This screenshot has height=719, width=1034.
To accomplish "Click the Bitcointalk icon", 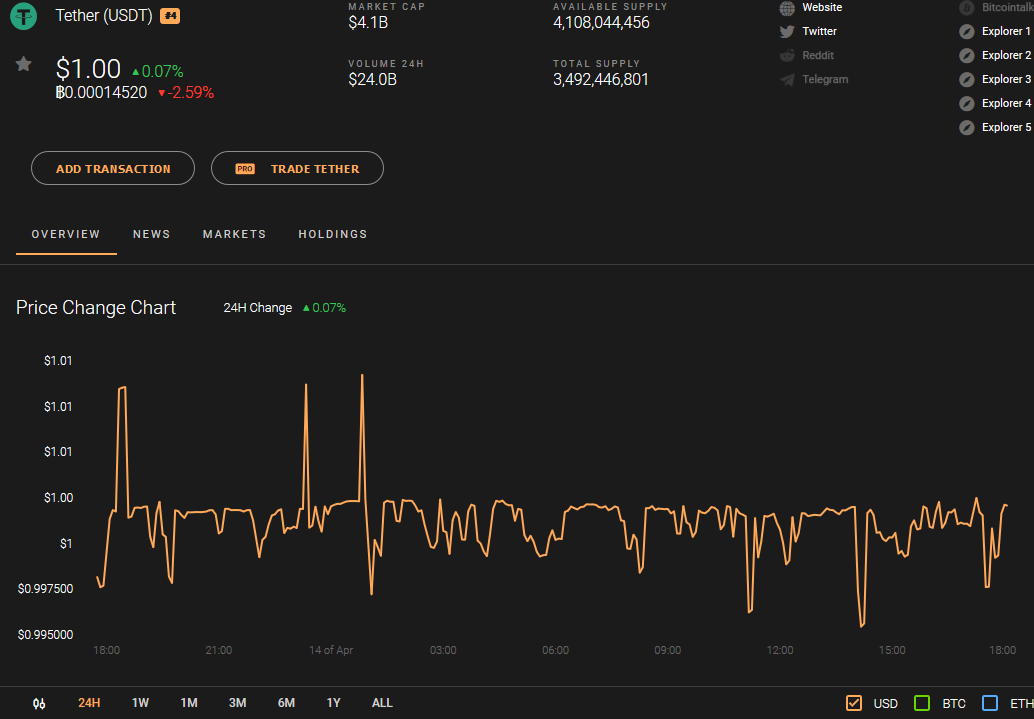I will (967, 8).
